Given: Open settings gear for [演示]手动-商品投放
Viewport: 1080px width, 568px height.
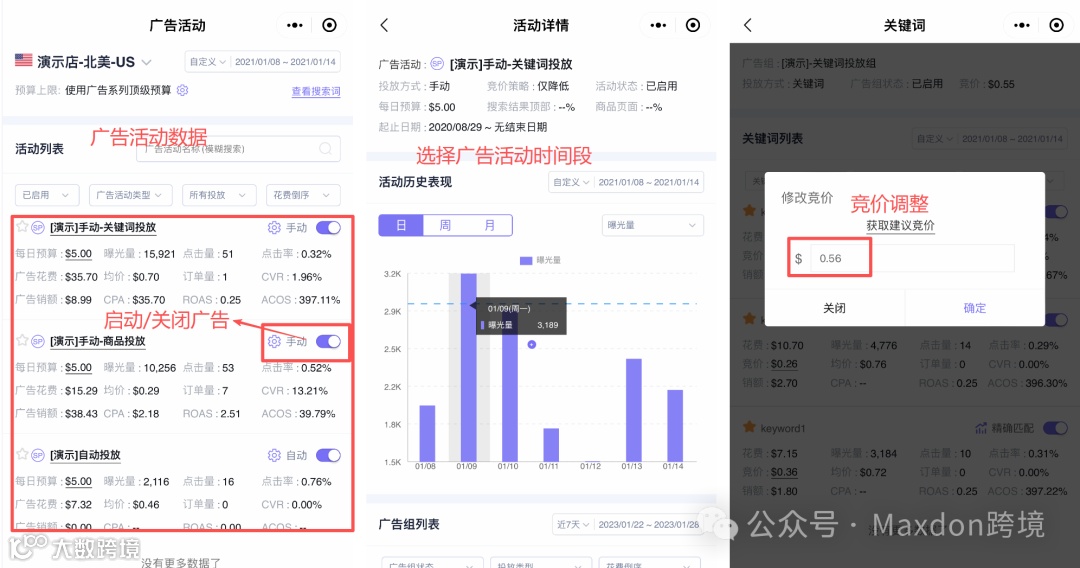Looking at the screenshot, I should click(274, 341).
